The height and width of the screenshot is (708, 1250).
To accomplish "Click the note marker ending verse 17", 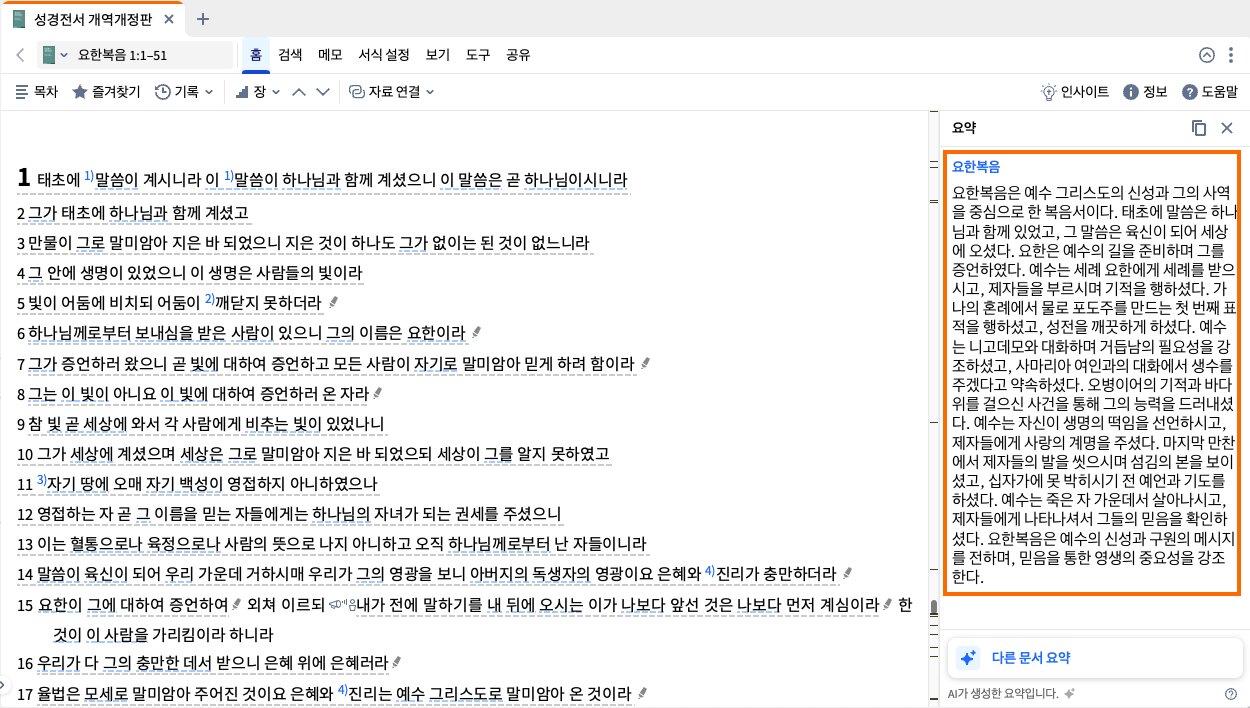I will (x=643, y=693).
